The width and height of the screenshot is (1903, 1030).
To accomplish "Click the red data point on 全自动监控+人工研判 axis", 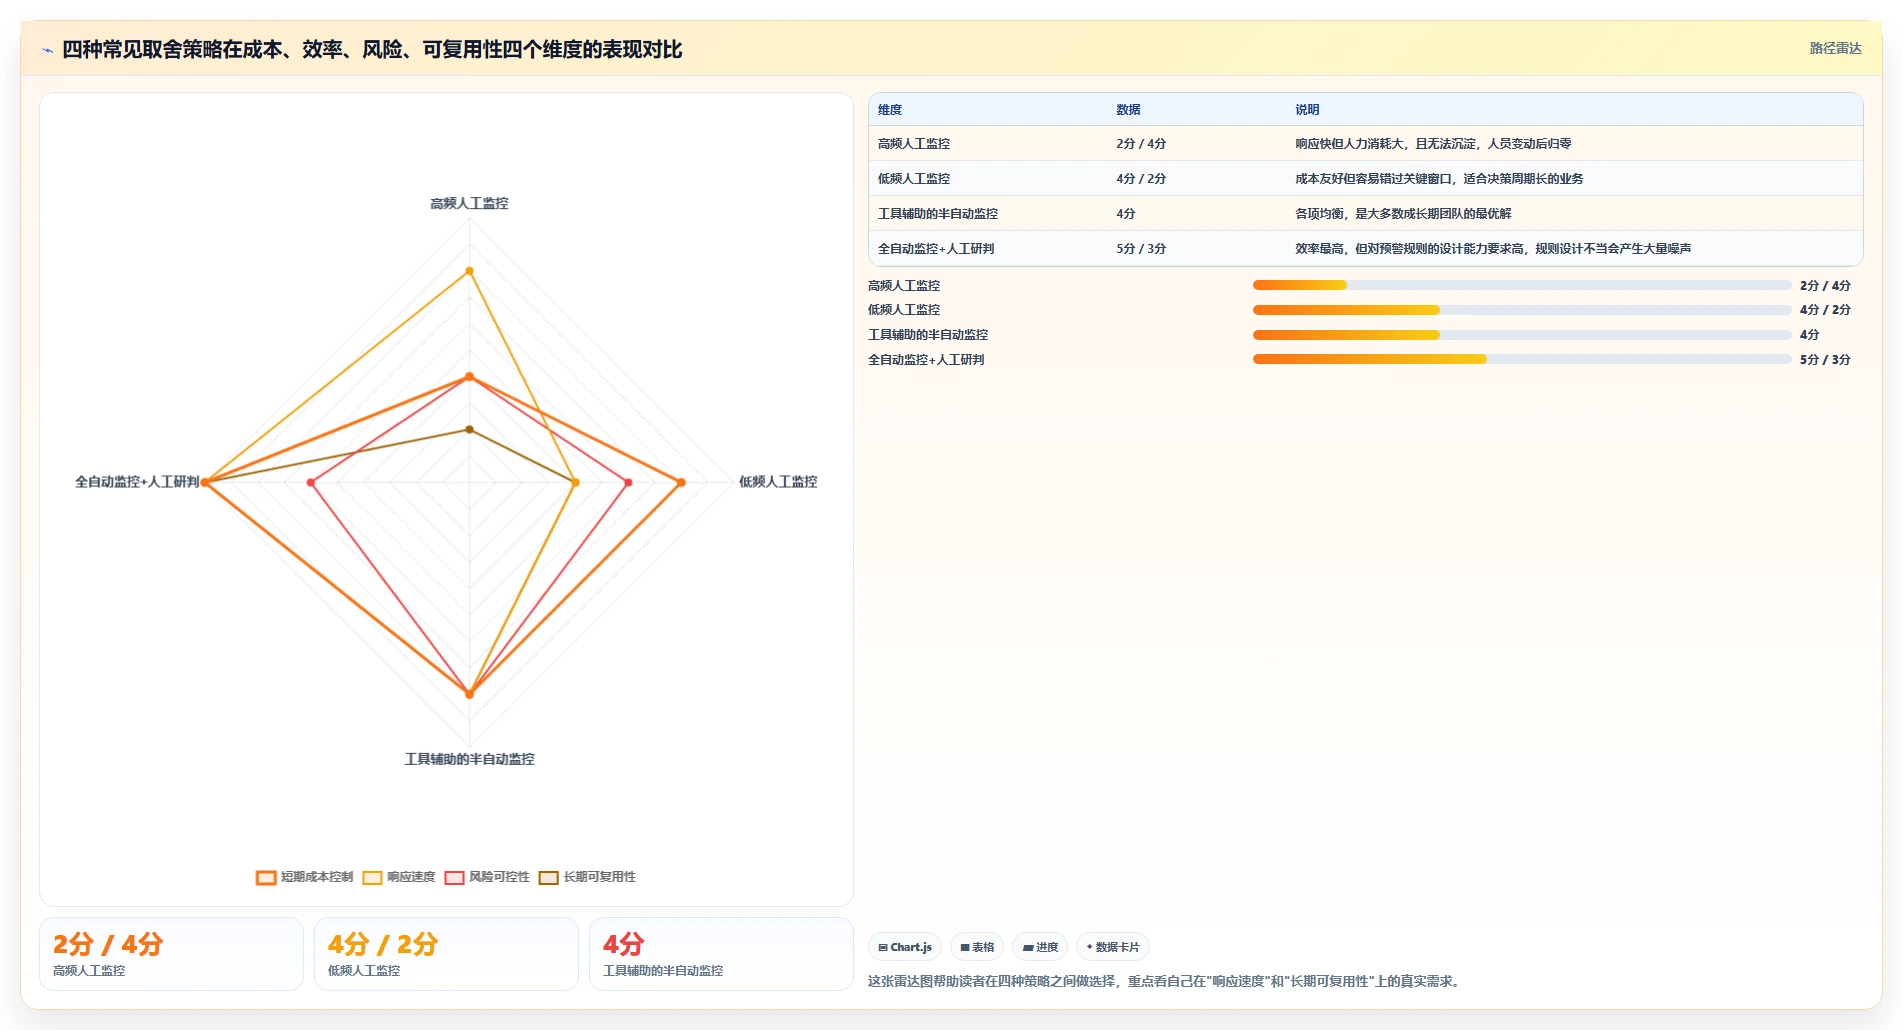I will [x=311, y=482].
